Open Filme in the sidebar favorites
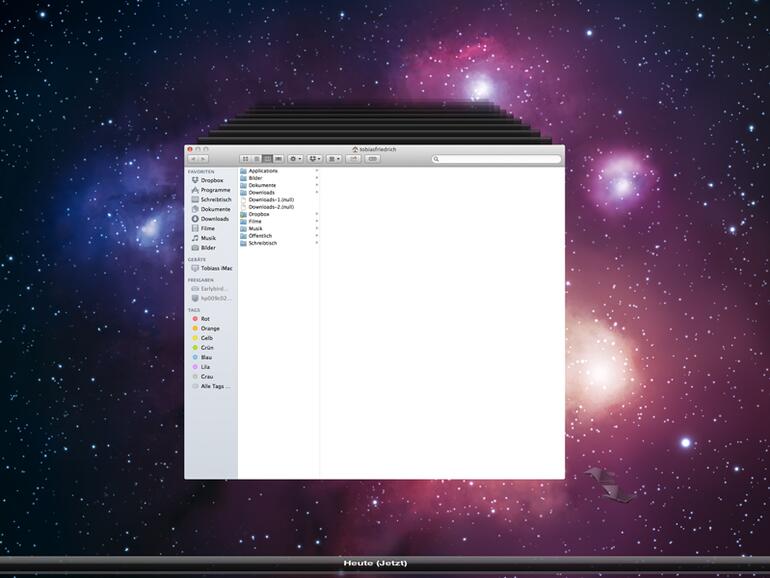Image resolution: width=770 pixels, height=578 pixels. 211,228
